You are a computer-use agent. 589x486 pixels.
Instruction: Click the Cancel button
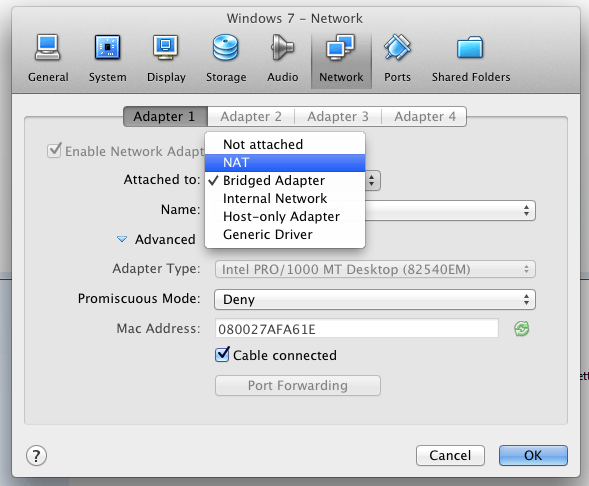coord(450,456)
